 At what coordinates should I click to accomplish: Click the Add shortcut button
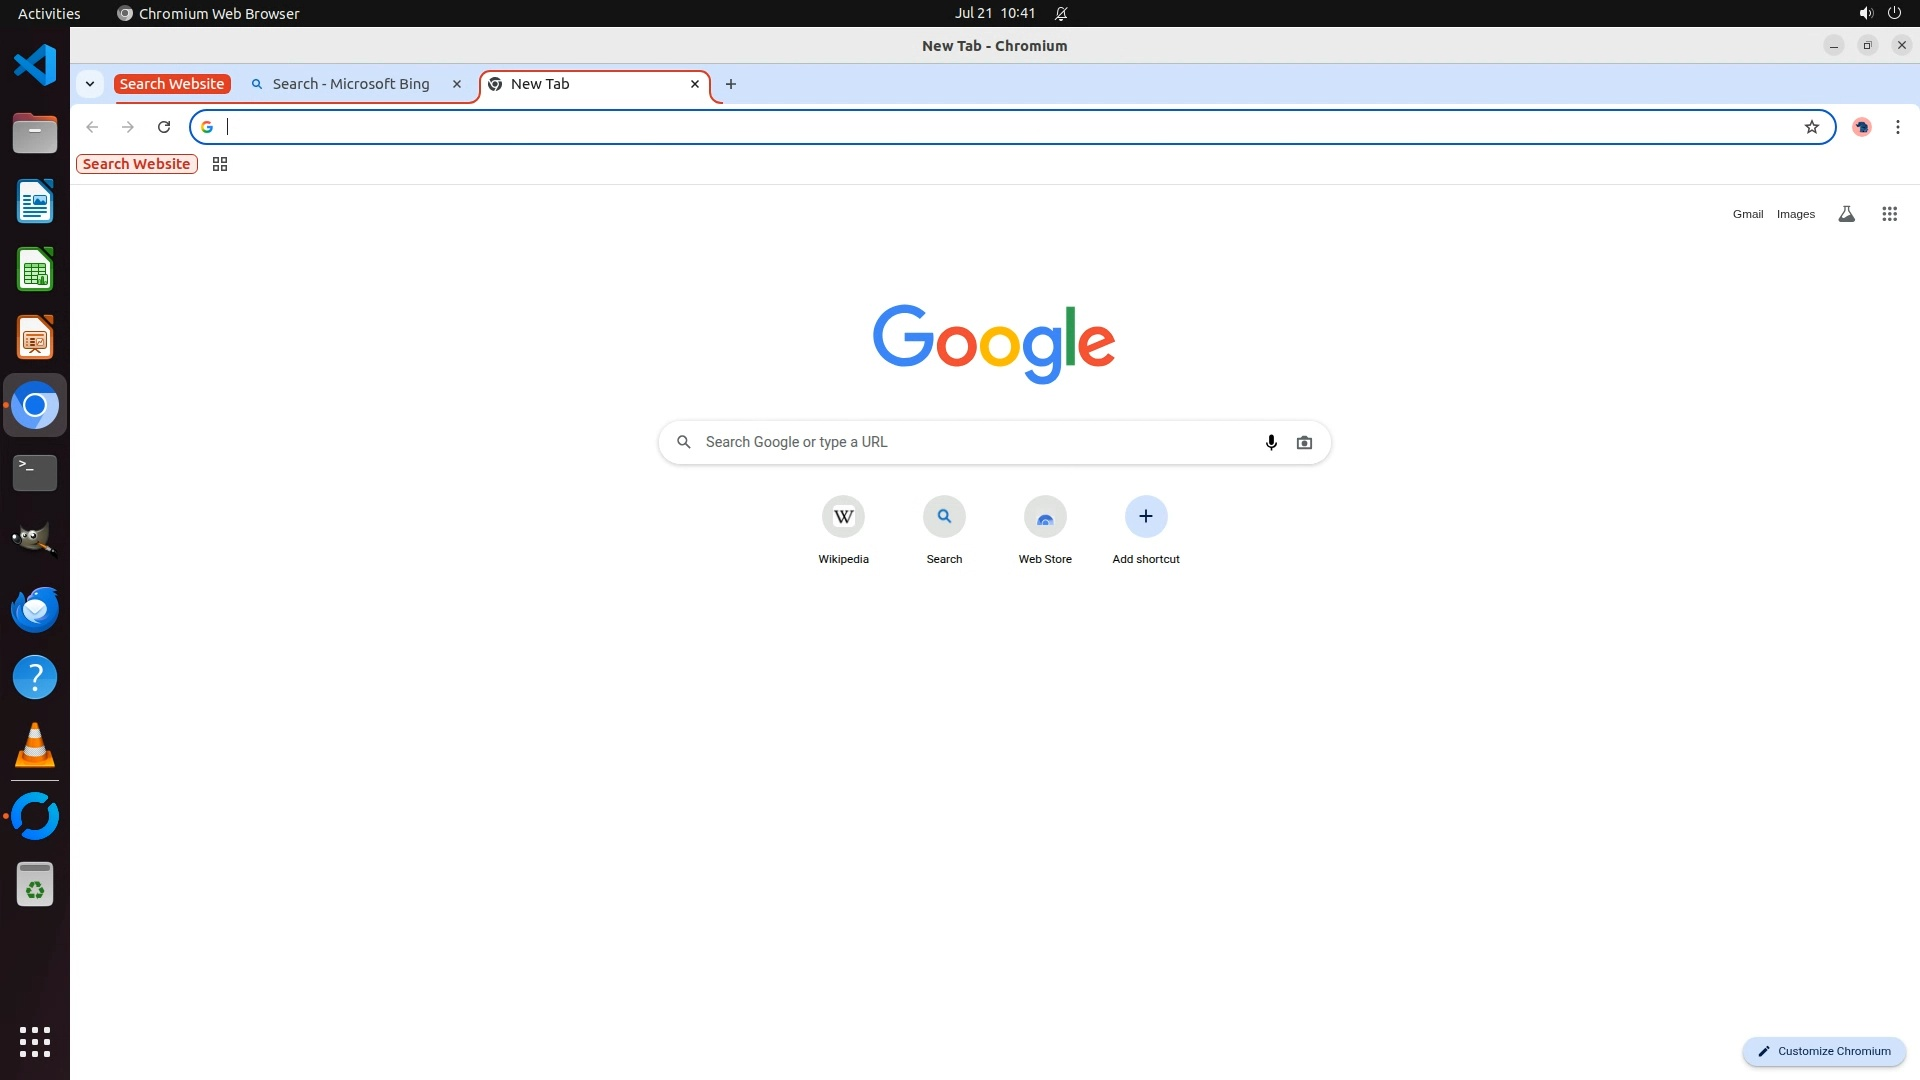1146,517
